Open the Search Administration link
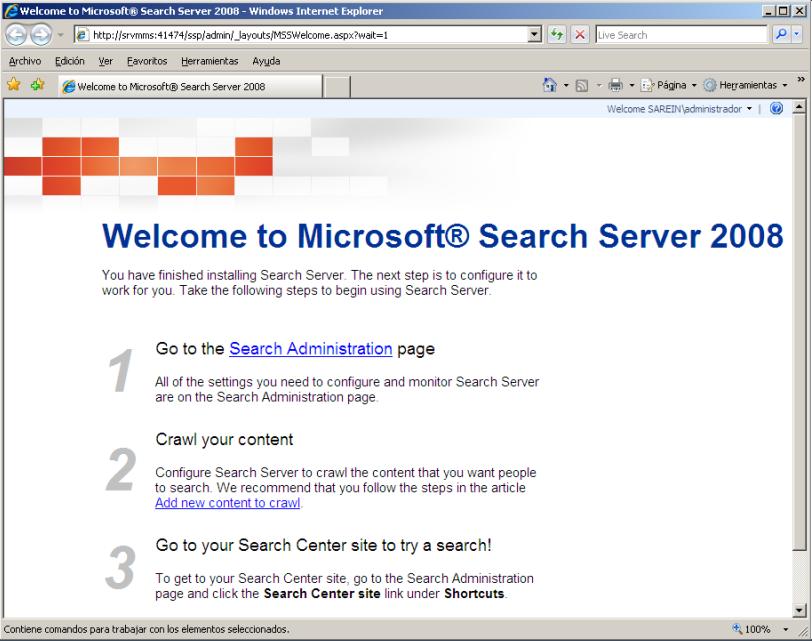The height and width of the screenshot is (641, 812). coord(311,348)
